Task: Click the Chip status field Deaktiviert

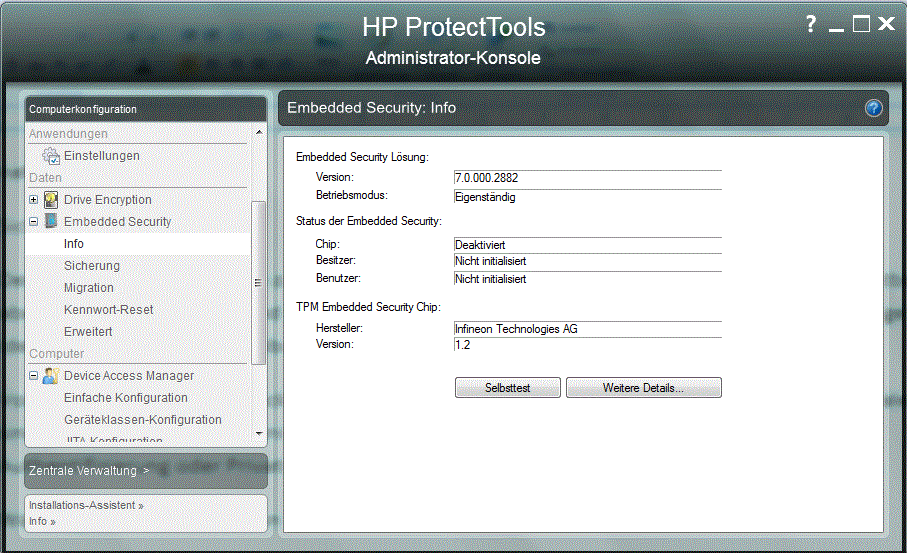Action: coord(588,245)
